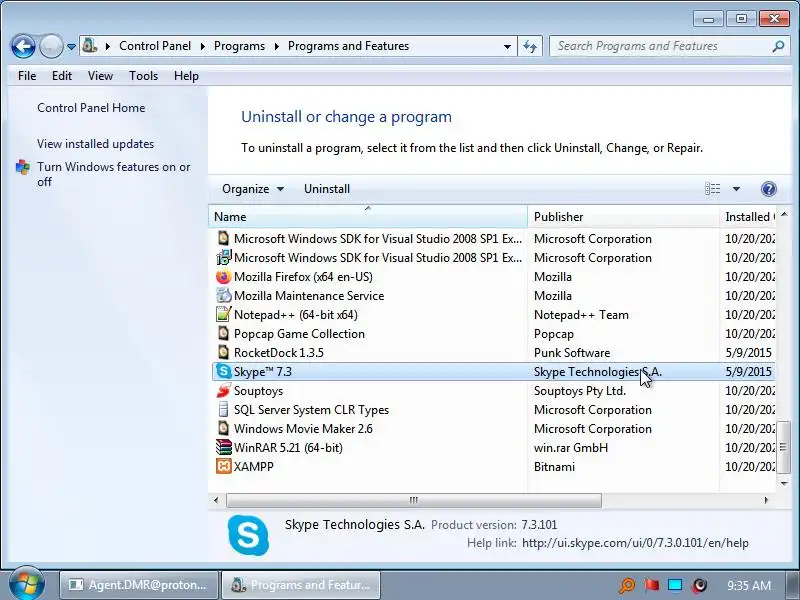The height and width of the screenshot is (600, 800).
Task: Open the Organize dropdown
Action: [x=253, y=189]
